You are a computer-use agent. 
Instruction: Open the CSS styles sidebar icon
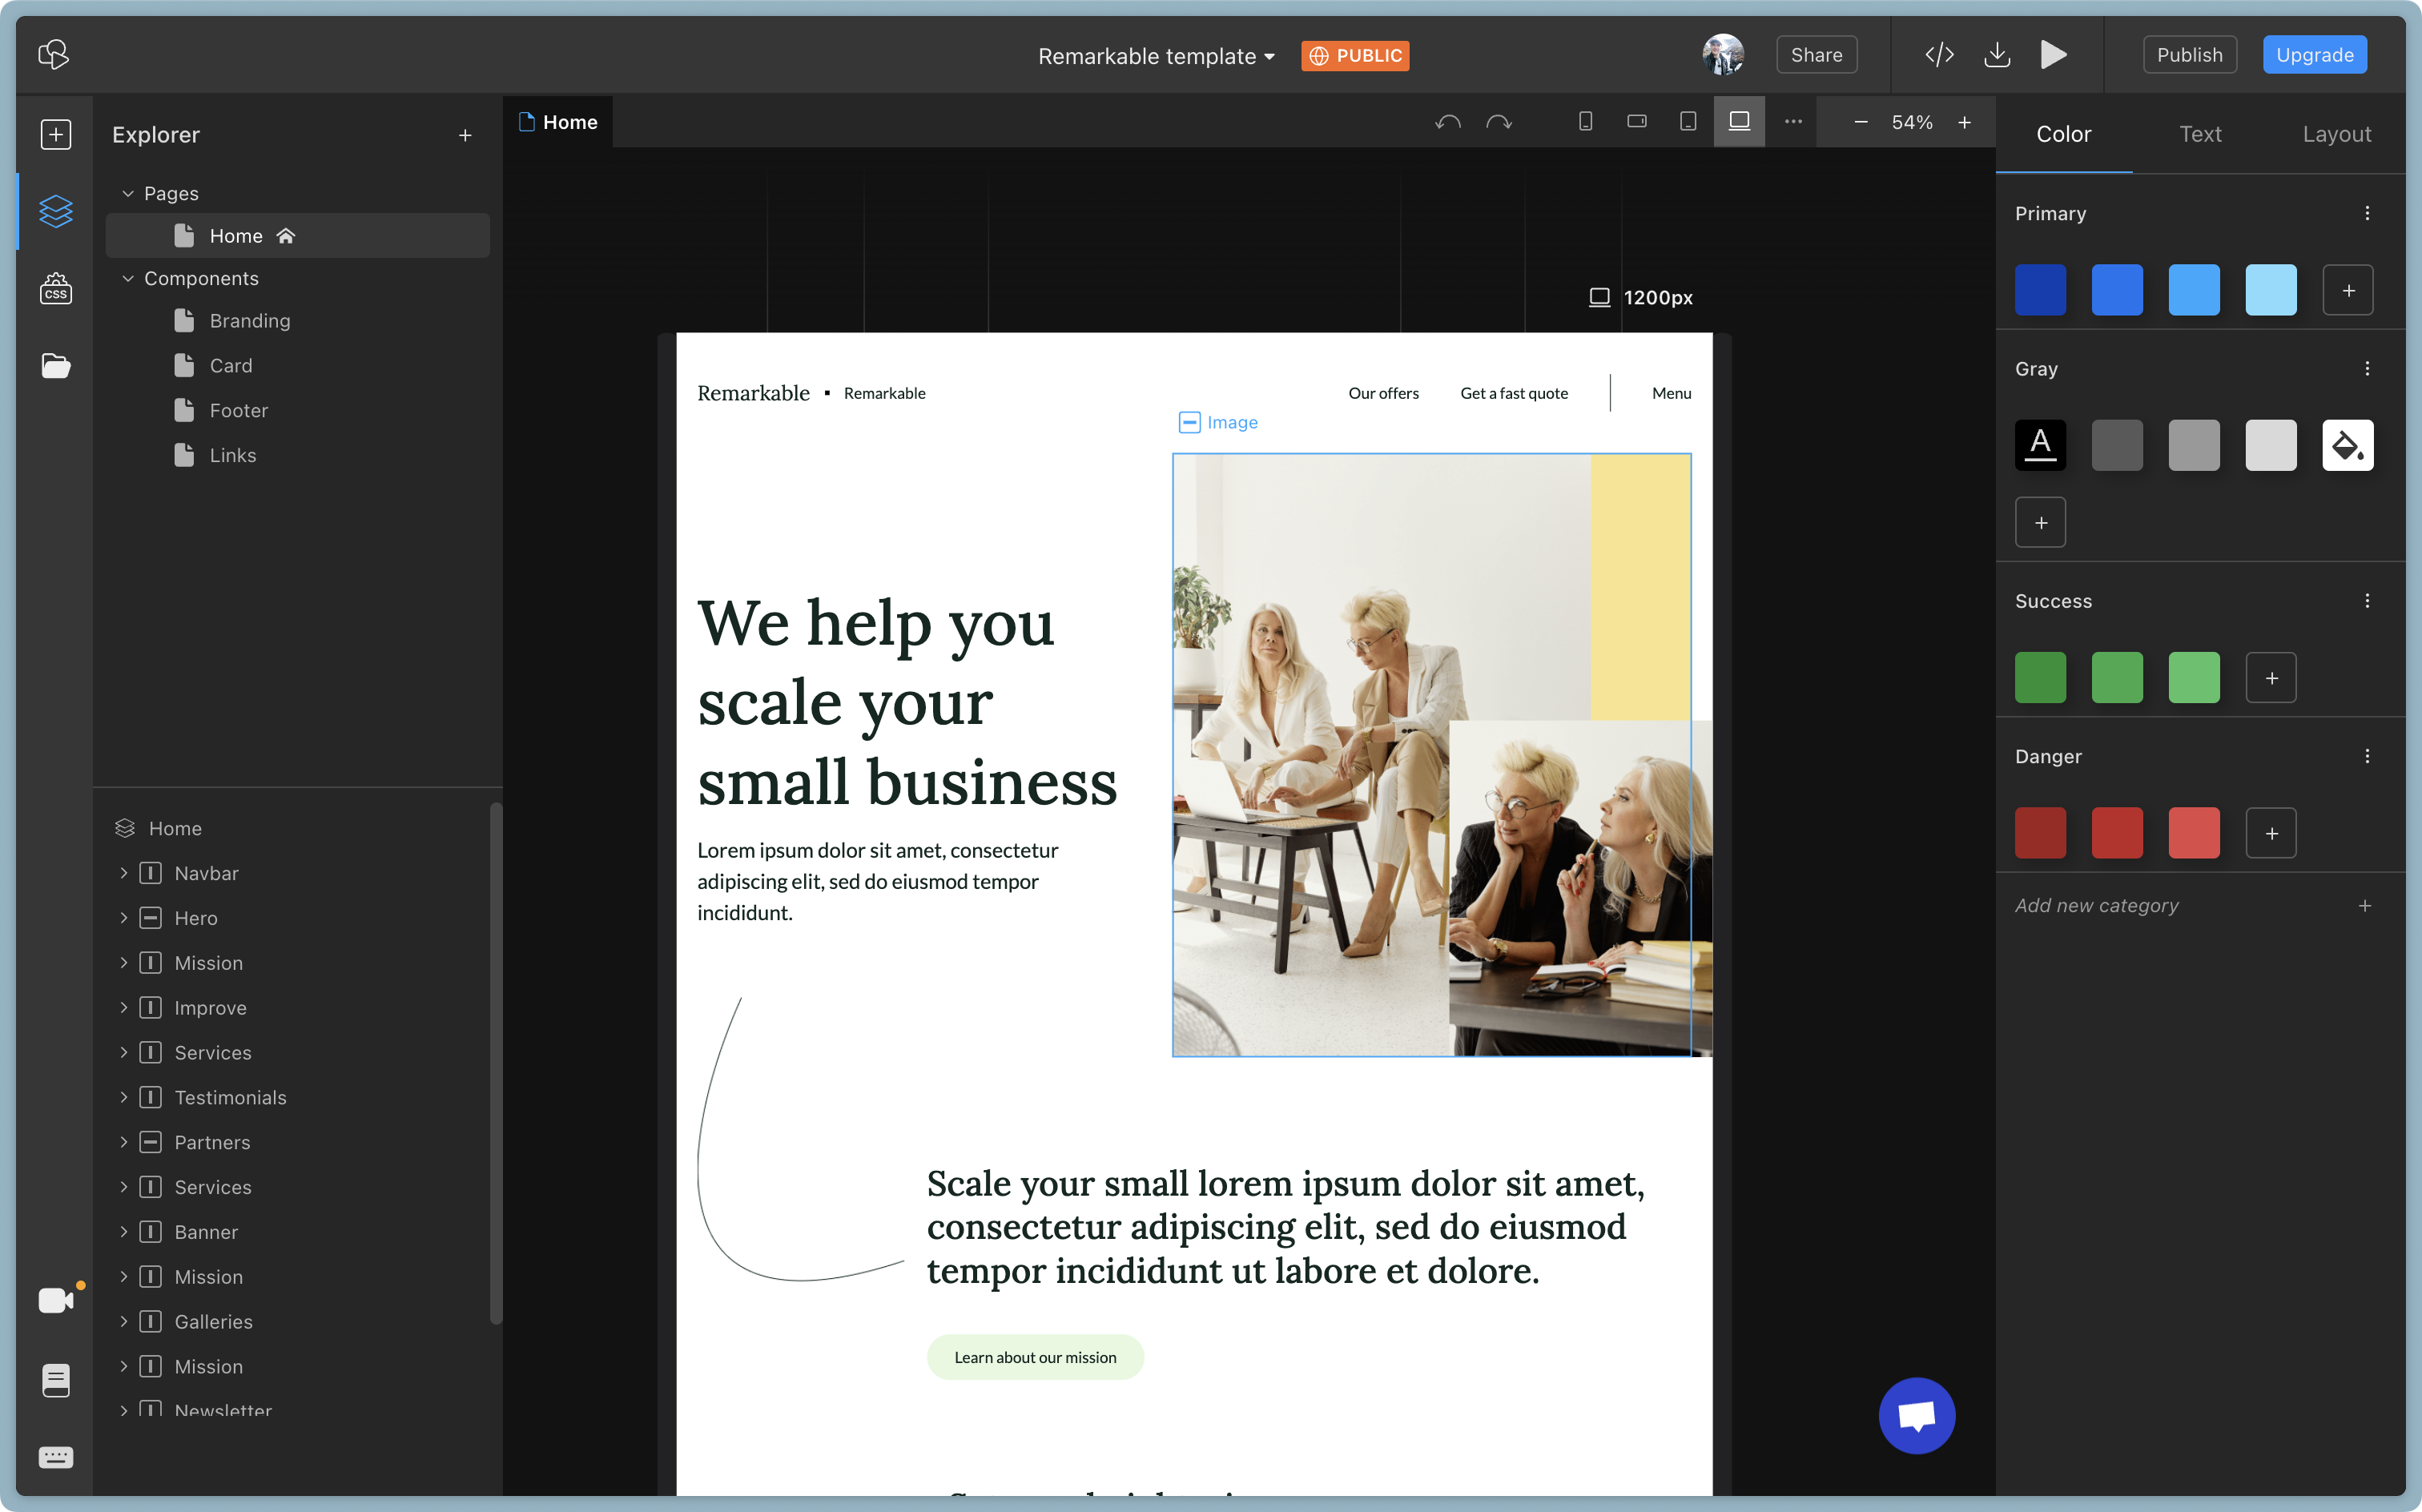(x=56, y=289)
